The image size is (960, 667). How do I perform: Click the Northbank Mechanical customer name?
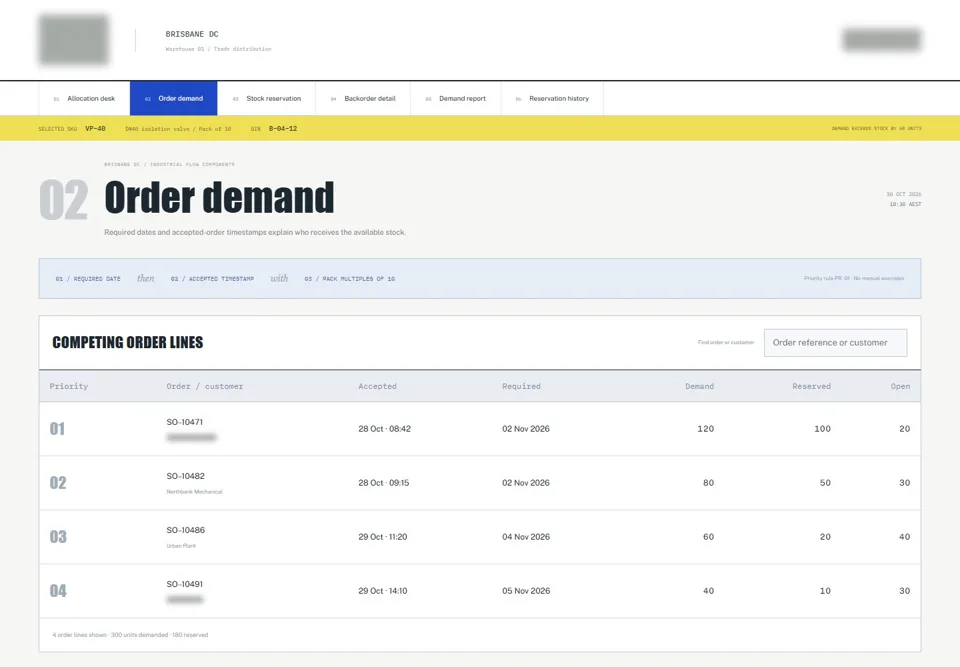[194, 492]
